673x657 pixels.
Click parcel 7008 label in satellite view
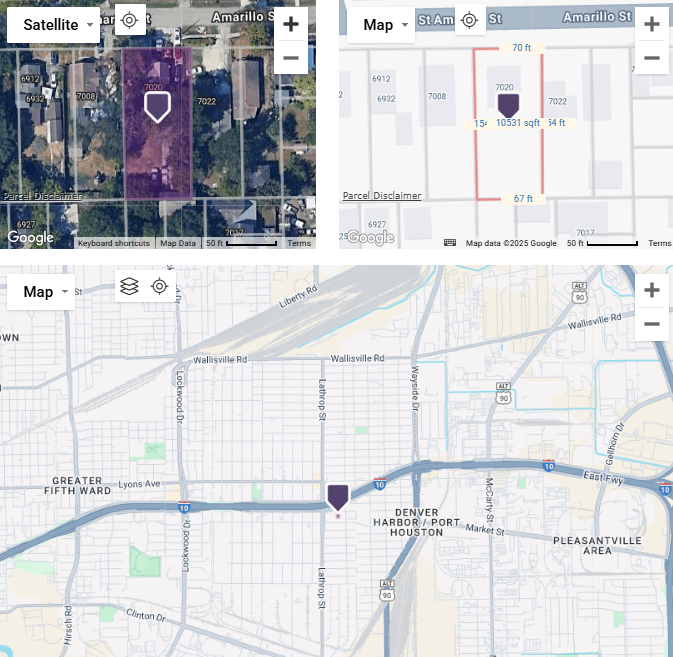pos(86,96)
